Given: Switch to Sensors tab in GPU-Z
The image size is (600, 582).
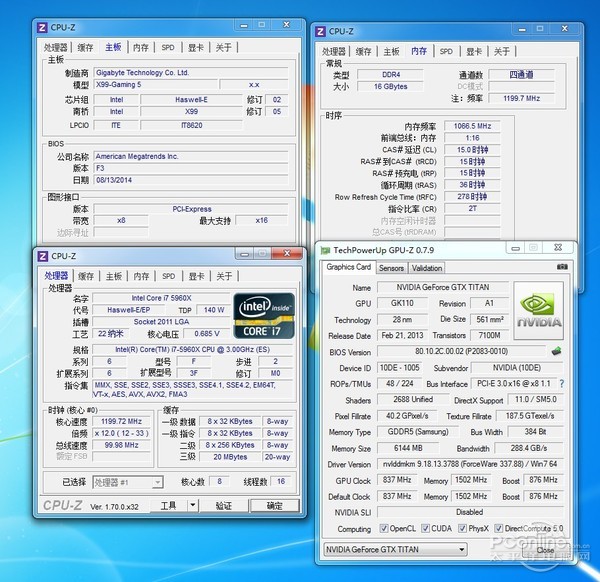Looking at the screenshot, I should (x=391, y=268).
